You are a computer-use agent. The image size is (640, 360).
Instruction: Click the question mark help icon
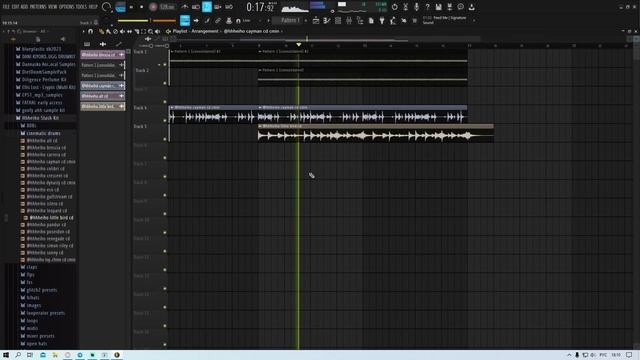(427, 7)
